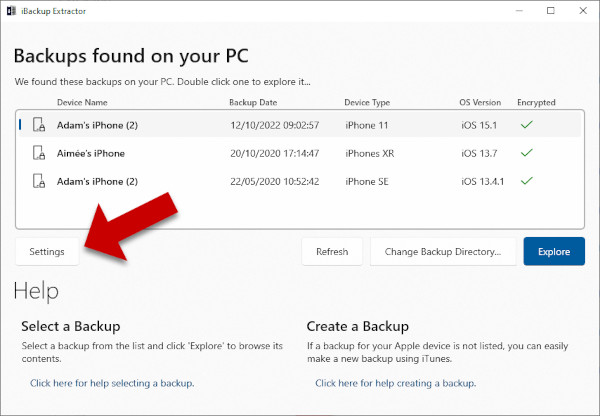This screenshot has width=600, height=416.
Task: Click the Refresh button
Action: [332, 251]
